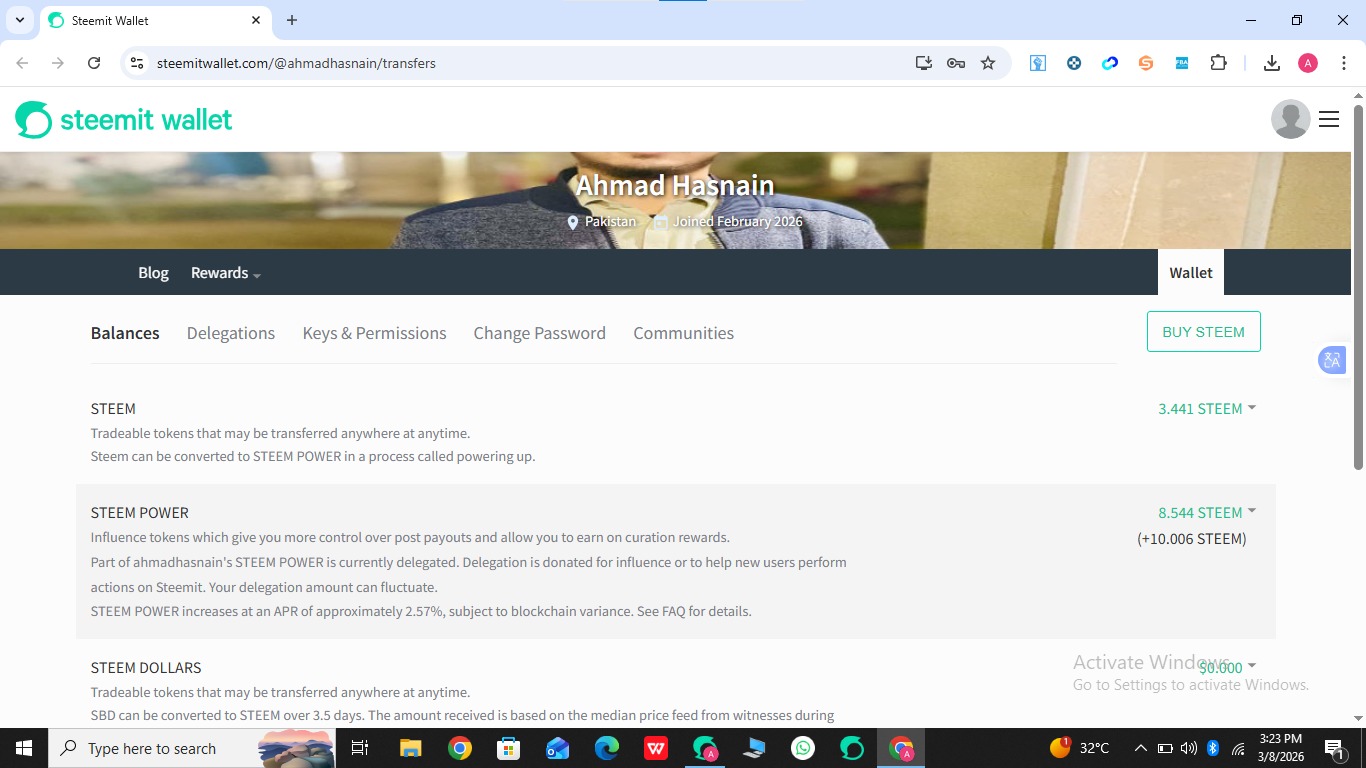
Task: Open the saved passwords key icon
Action: [x=956, y=63]
